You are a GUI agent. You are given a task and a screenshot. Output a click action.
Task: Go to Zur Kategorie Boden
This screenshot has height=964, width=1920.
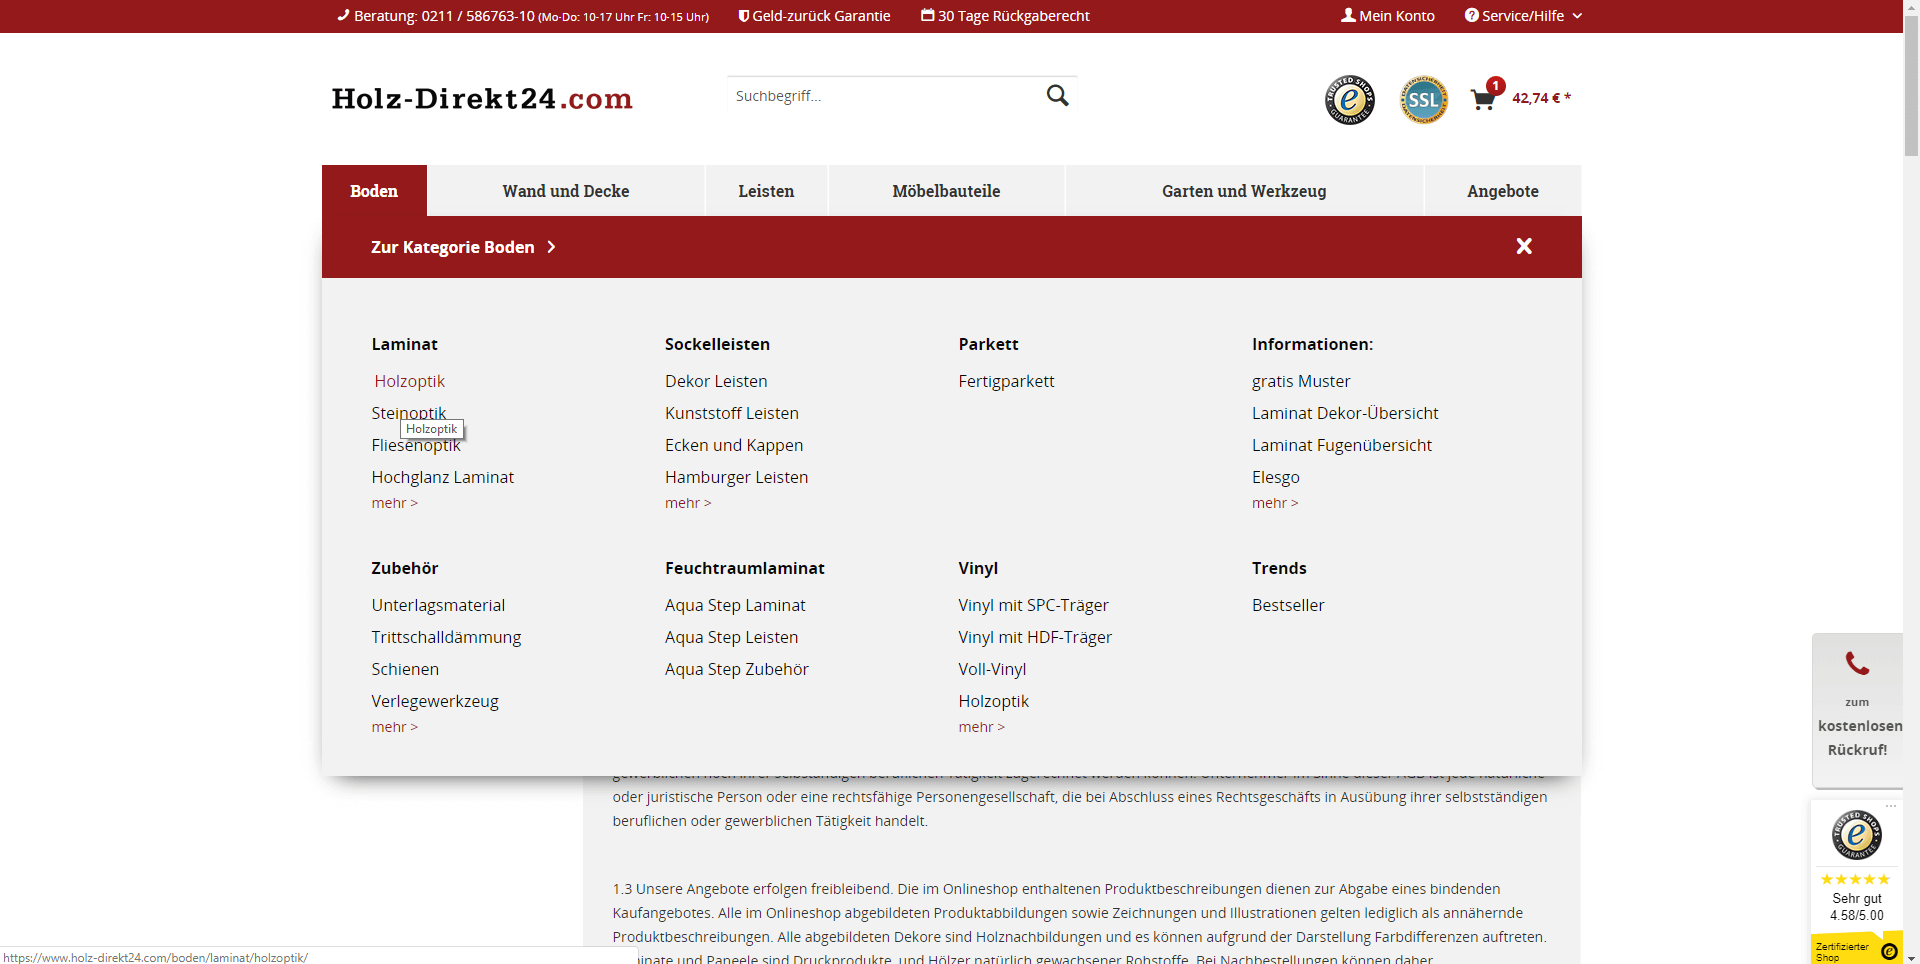pos(463,247)
